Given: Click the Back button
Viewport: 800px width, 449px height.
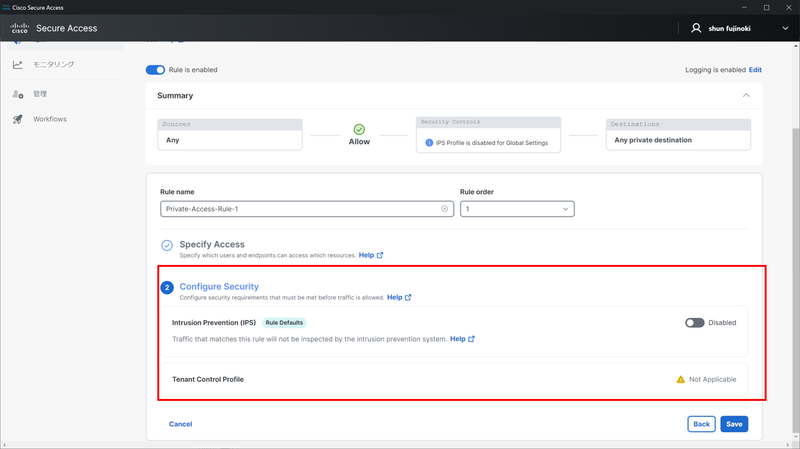Looking at the screenshot, I should tap(701, 424).
